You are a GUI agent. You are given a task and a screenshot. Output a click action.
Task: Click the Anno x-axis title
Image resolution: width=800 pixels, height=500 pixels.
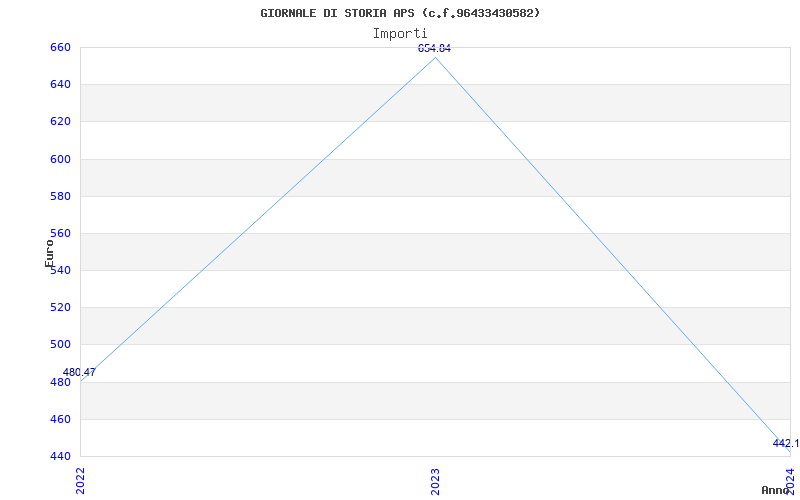(776, 490)
